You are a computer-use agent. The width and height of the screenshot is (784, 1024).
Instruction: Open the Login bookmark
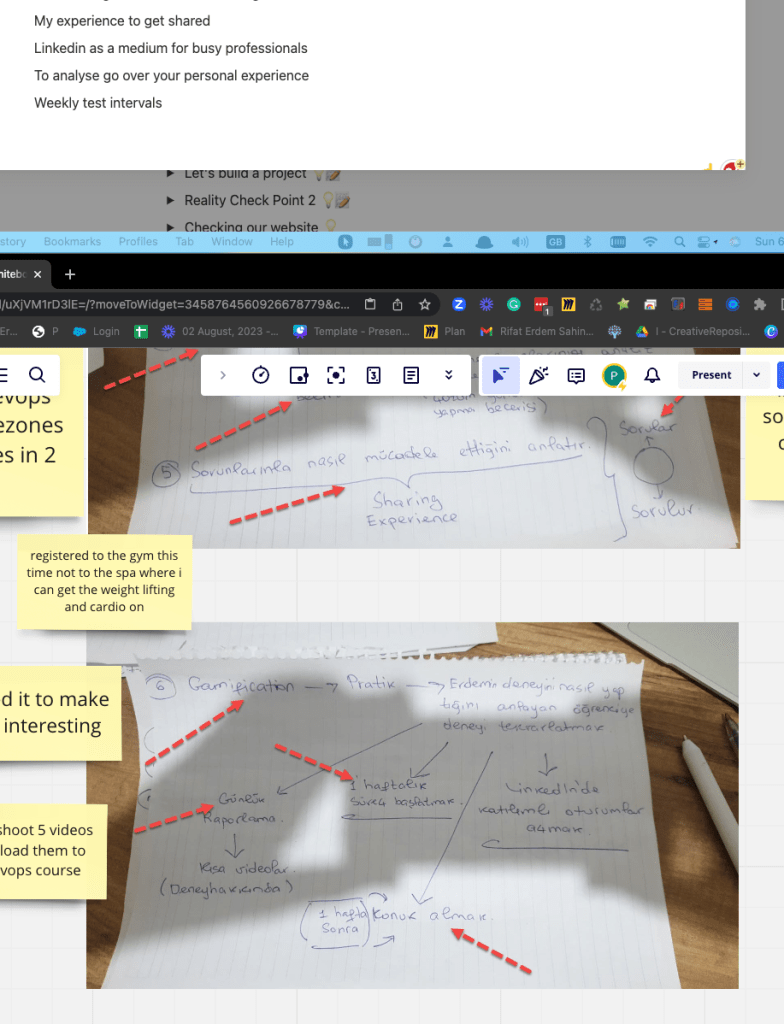click(x=97, y=332)
